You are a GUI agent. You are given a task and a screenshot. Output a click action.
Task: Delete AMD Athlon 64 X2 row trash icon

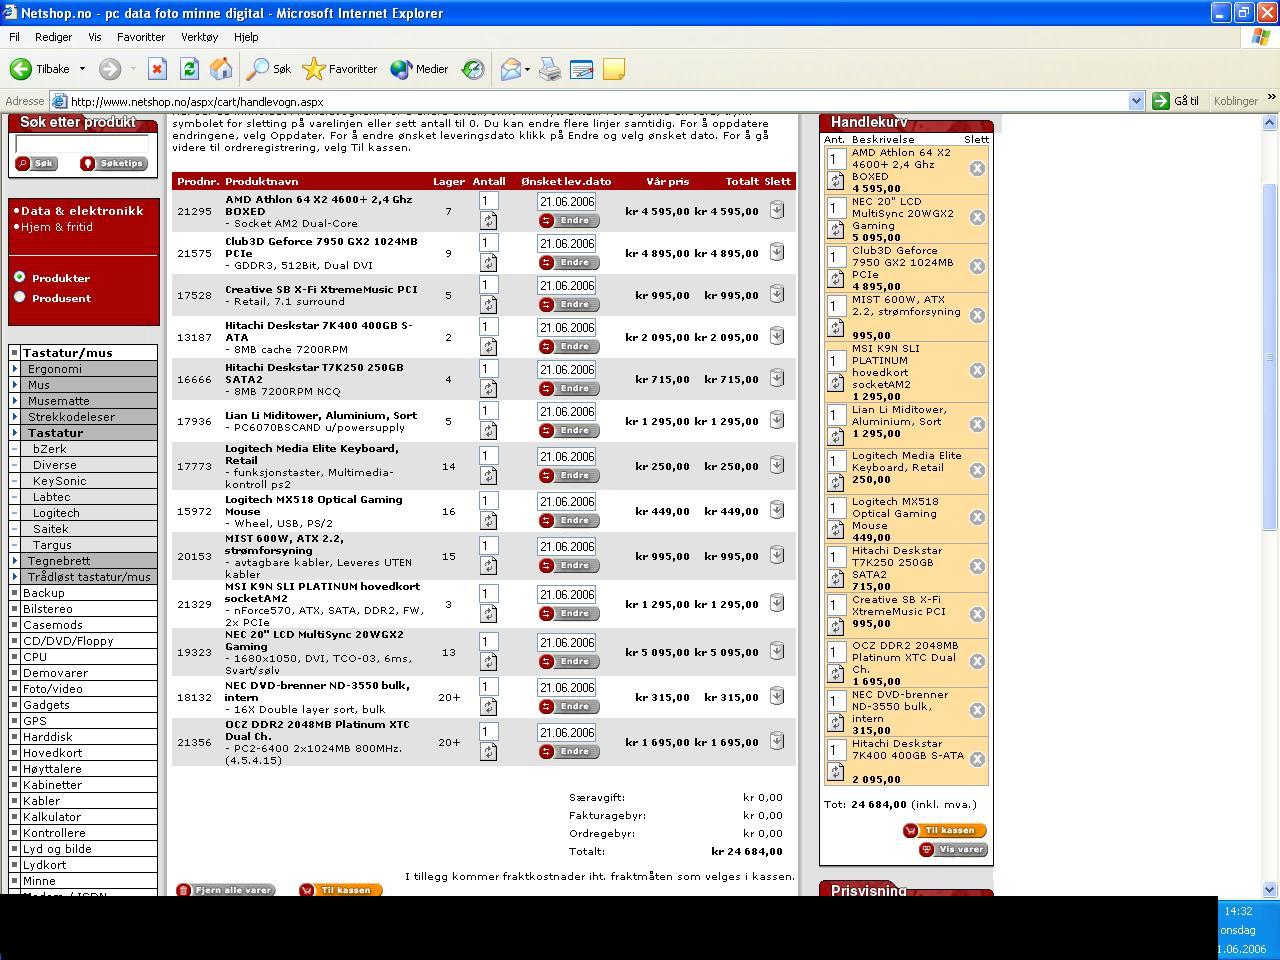pyautogui.click(x=777, y=210)
